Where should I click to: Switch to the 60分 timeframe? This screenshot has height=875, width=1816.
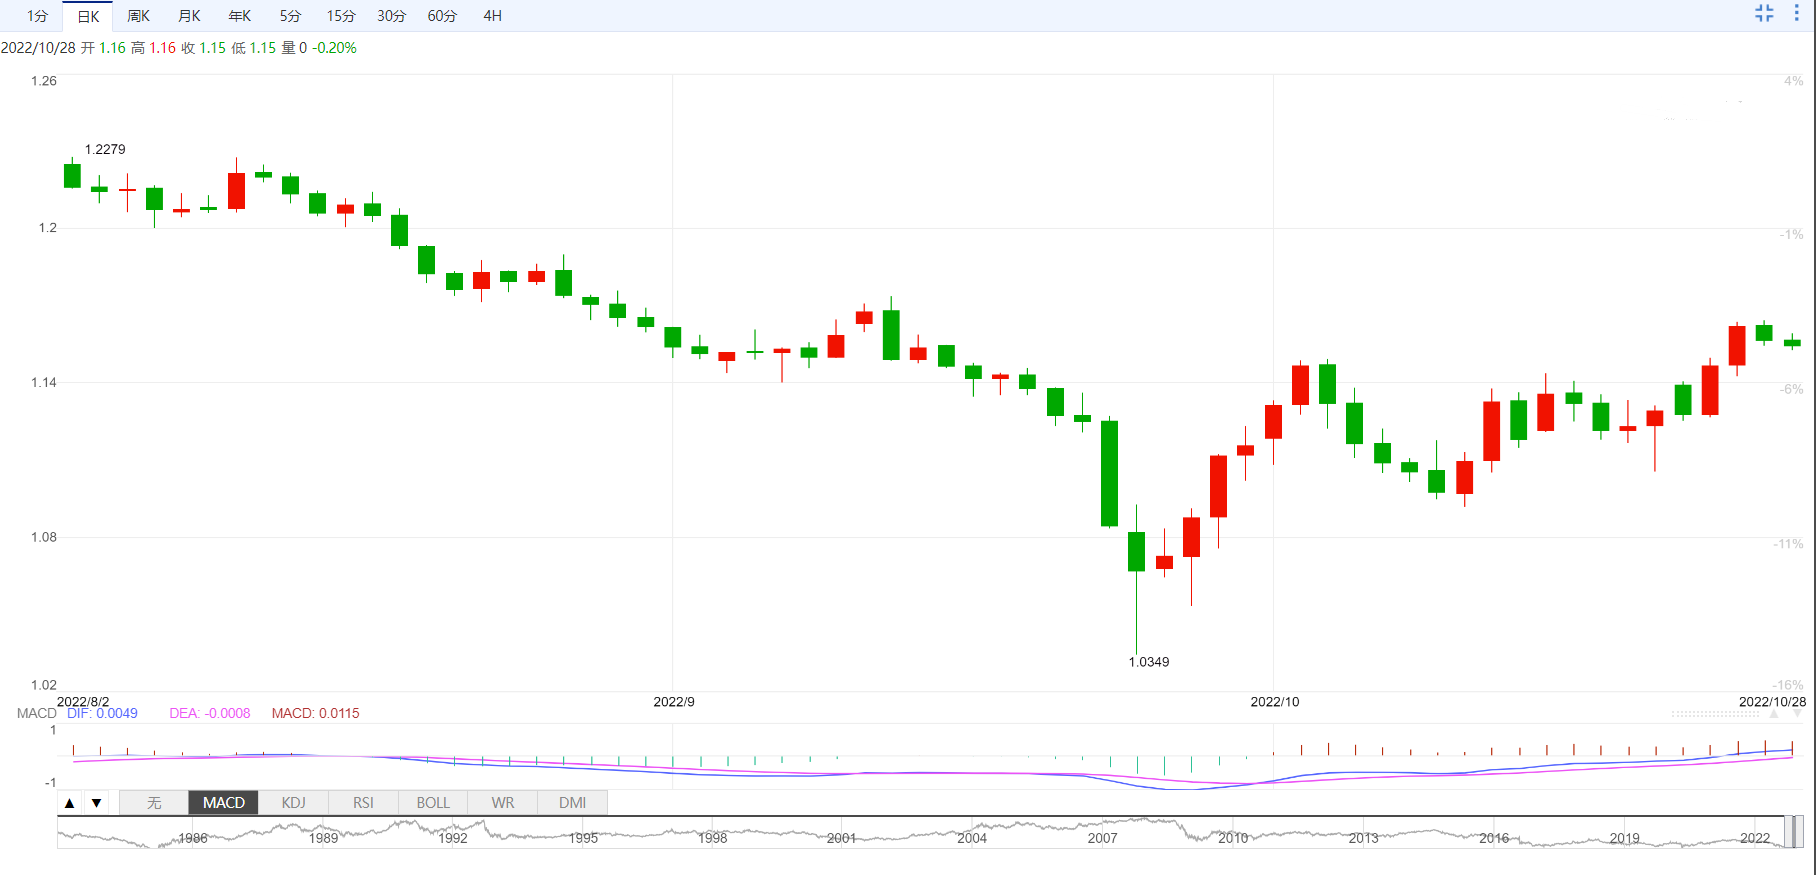point(442,16)
